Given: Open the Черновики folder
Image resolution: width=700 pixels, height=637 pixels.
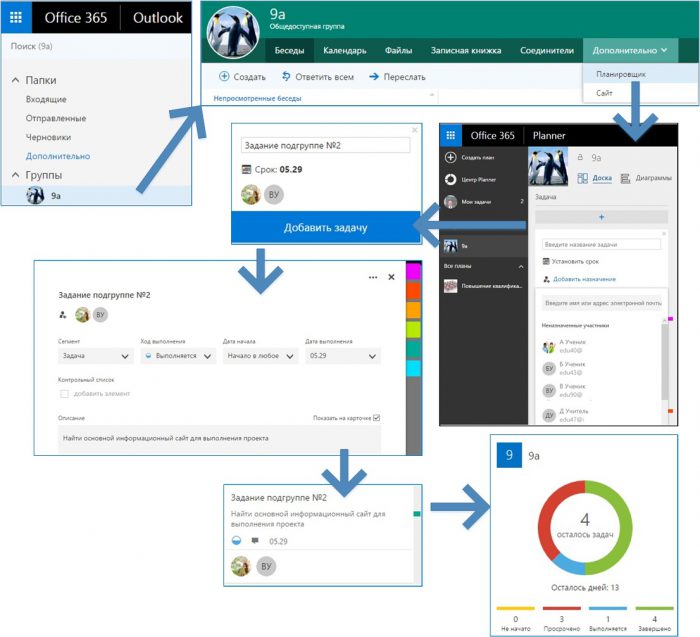Looking at the screenshot, I should [x=48, y=137].
